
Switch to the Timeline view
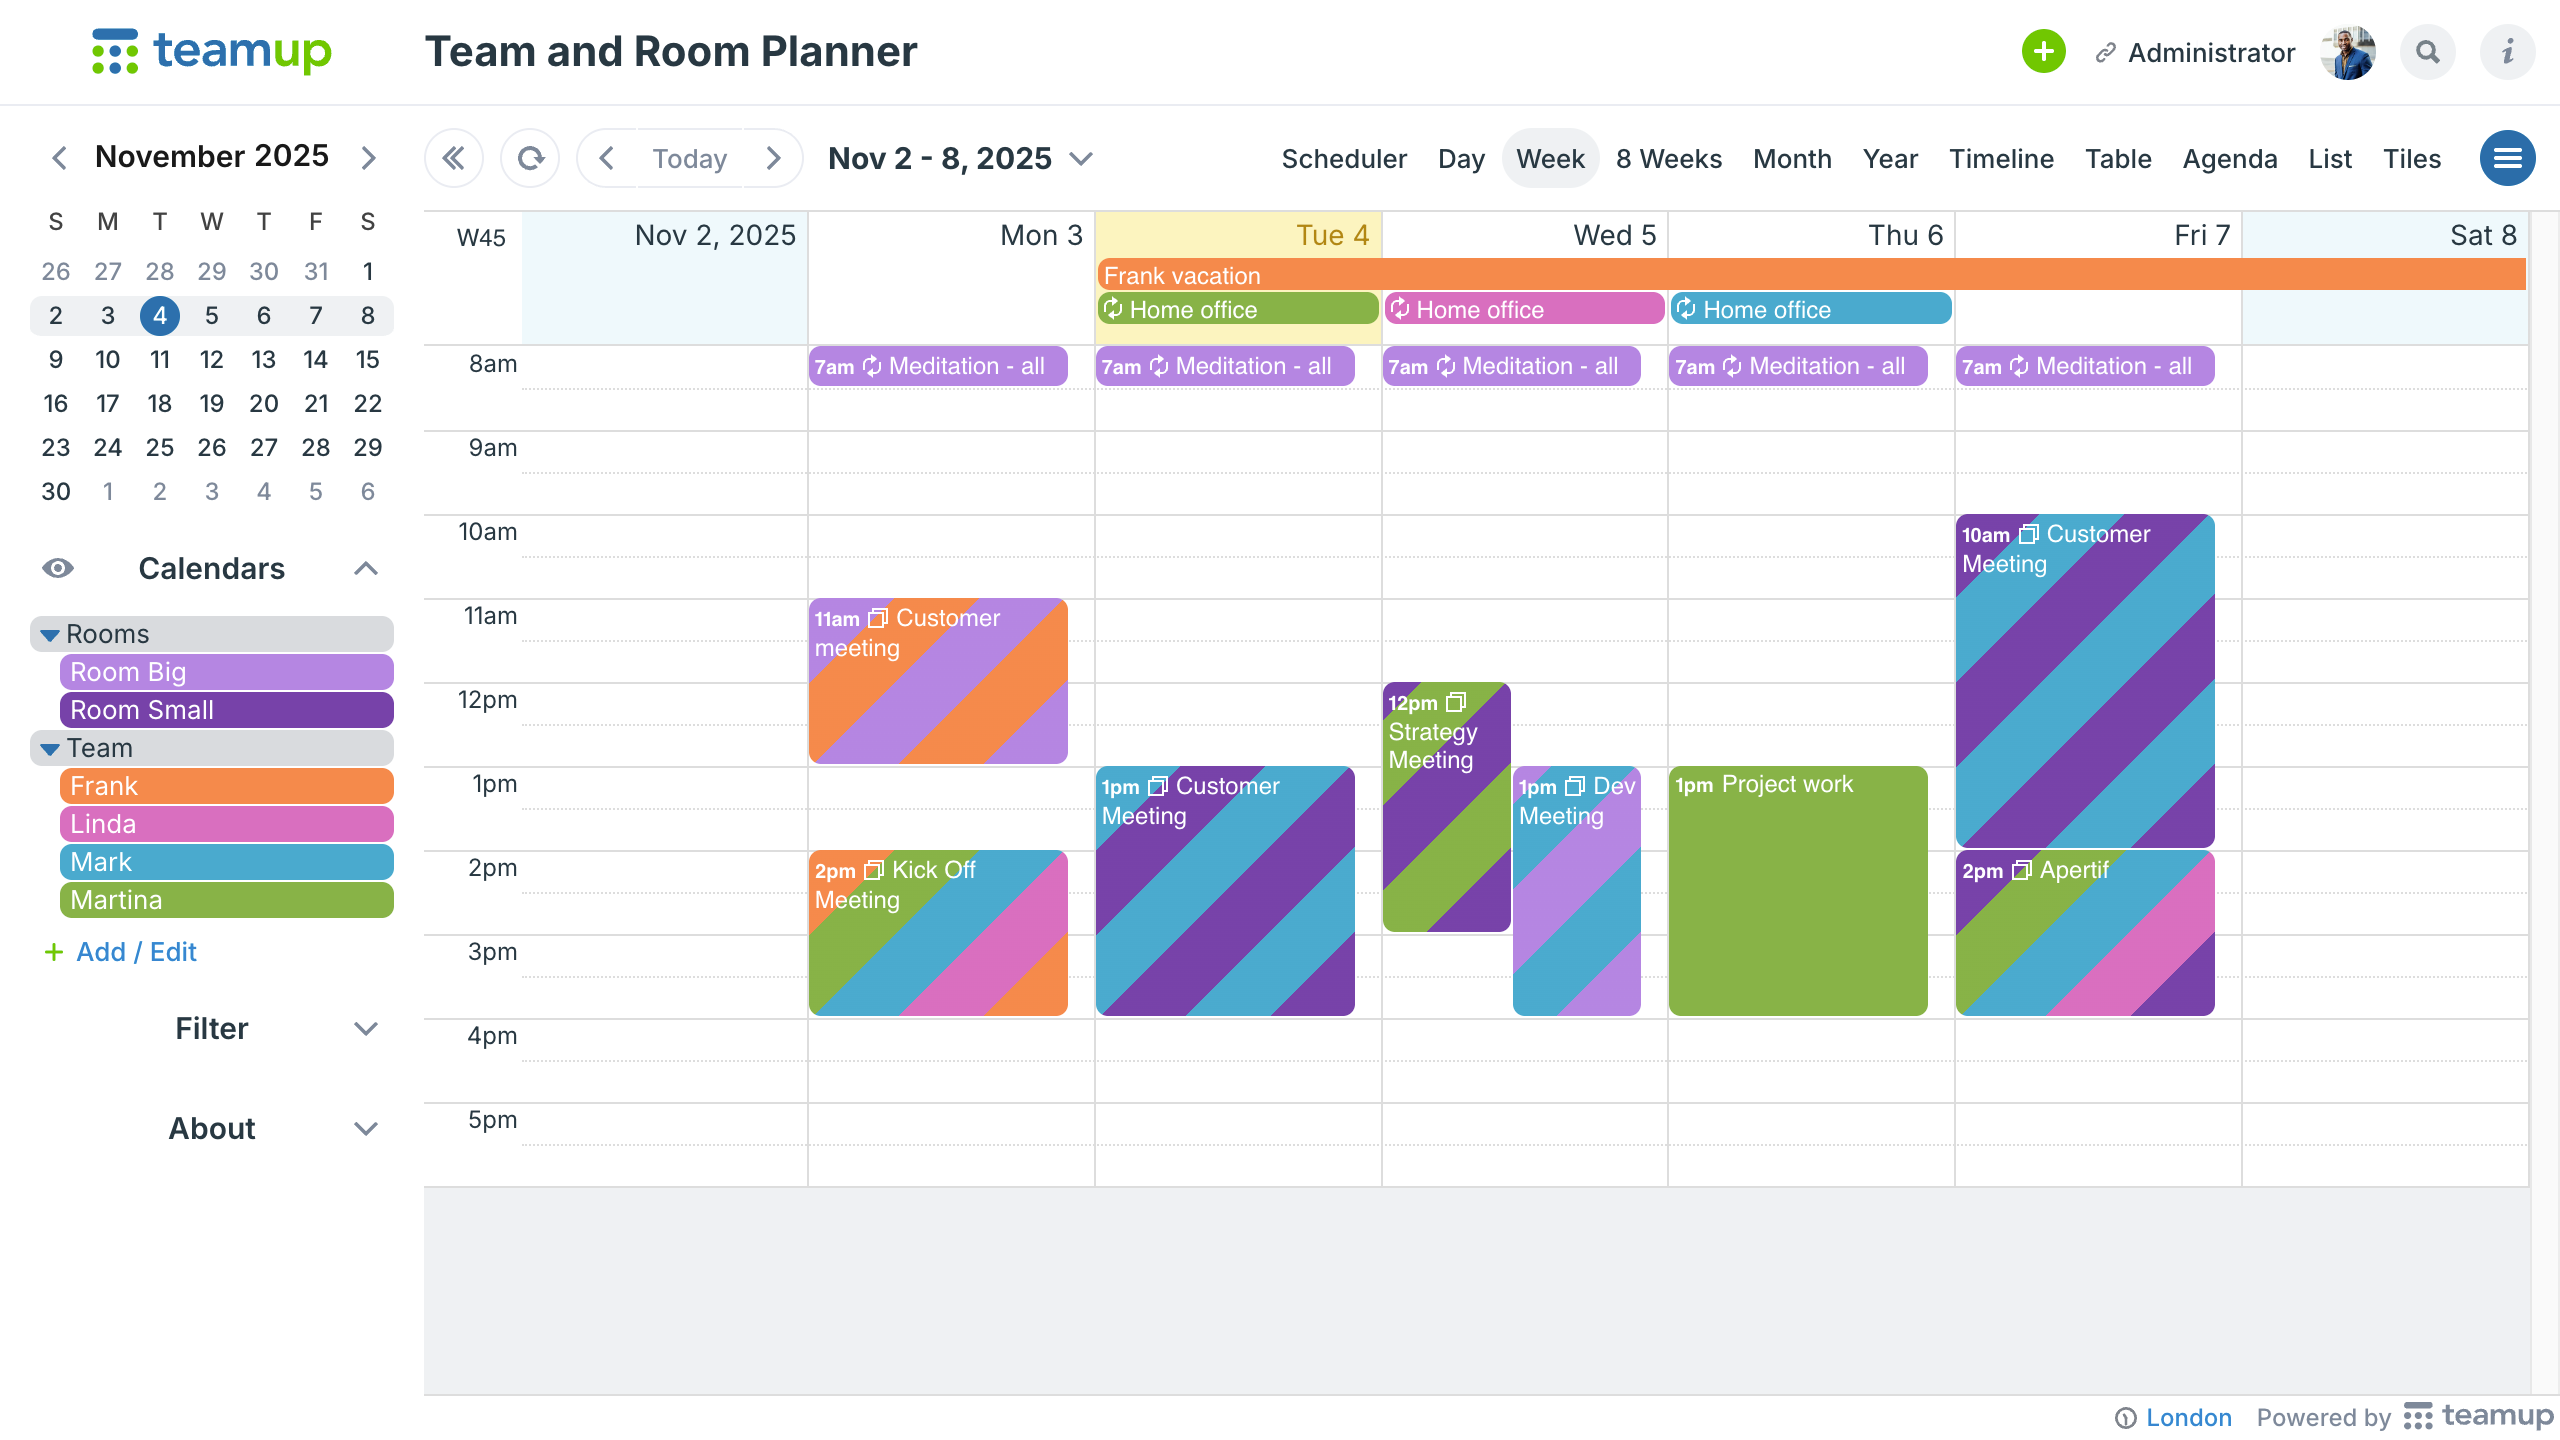click(2001, 158)
